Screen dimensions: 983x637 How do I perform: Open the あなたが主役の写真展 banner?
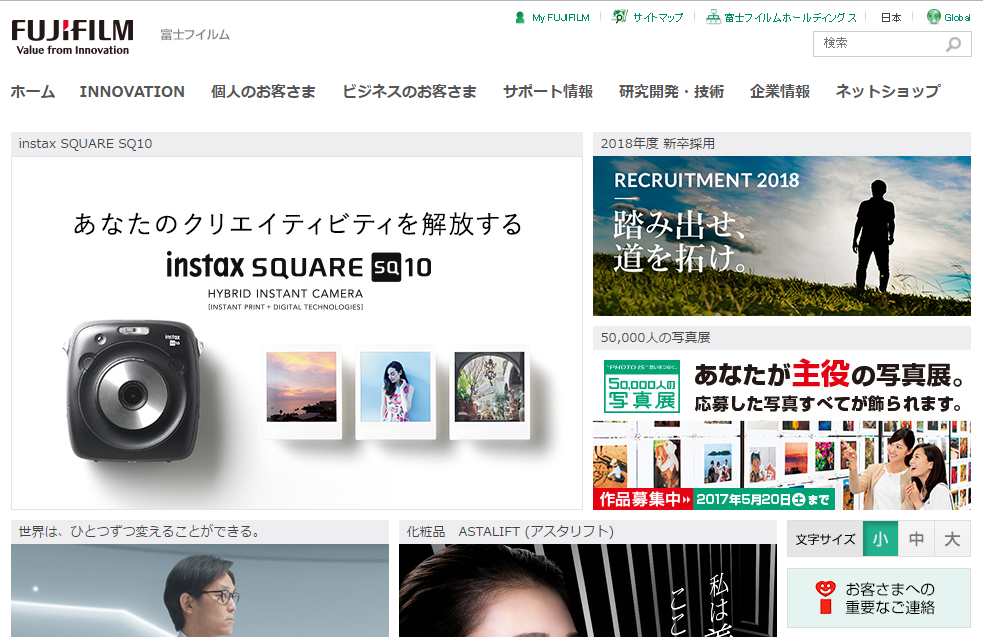[x=782, y=430]
